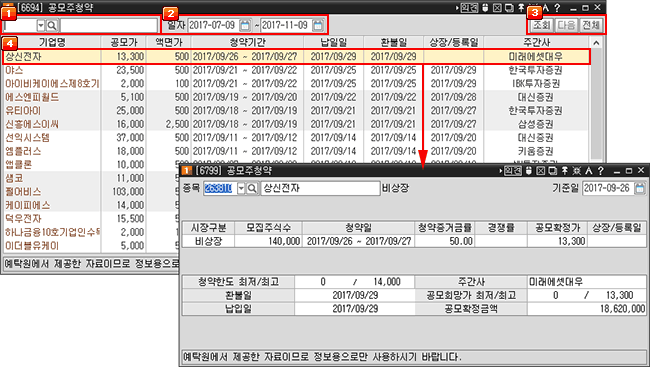The width and height of the screenshot is (650, 367).
Task: Click the 전체 button
Action: pyautogui.click(x=591, y=25)
